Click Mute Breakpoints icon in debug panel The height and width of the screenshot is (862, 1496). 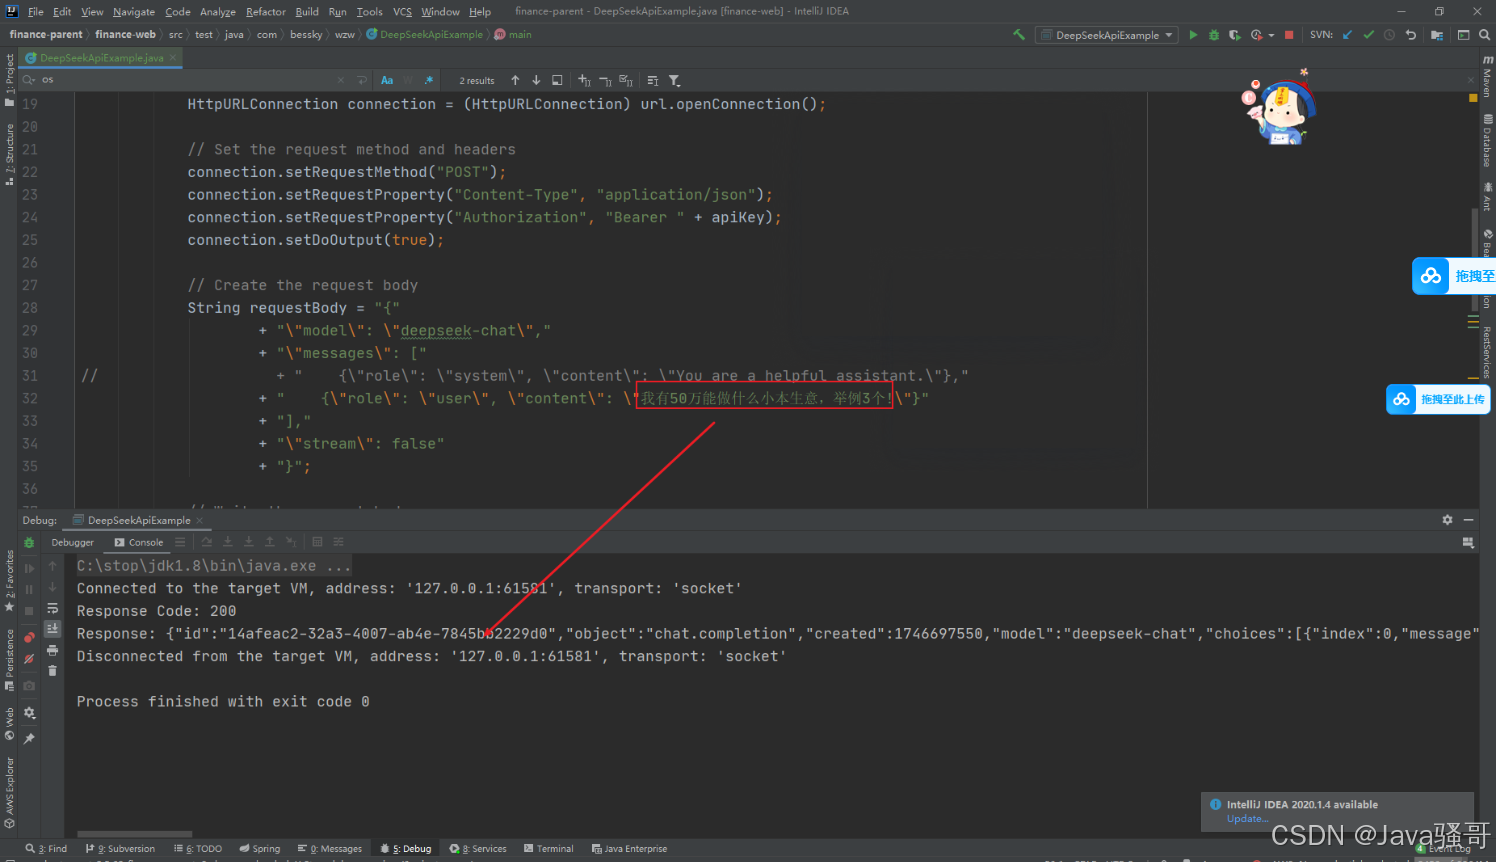(29, 659)
